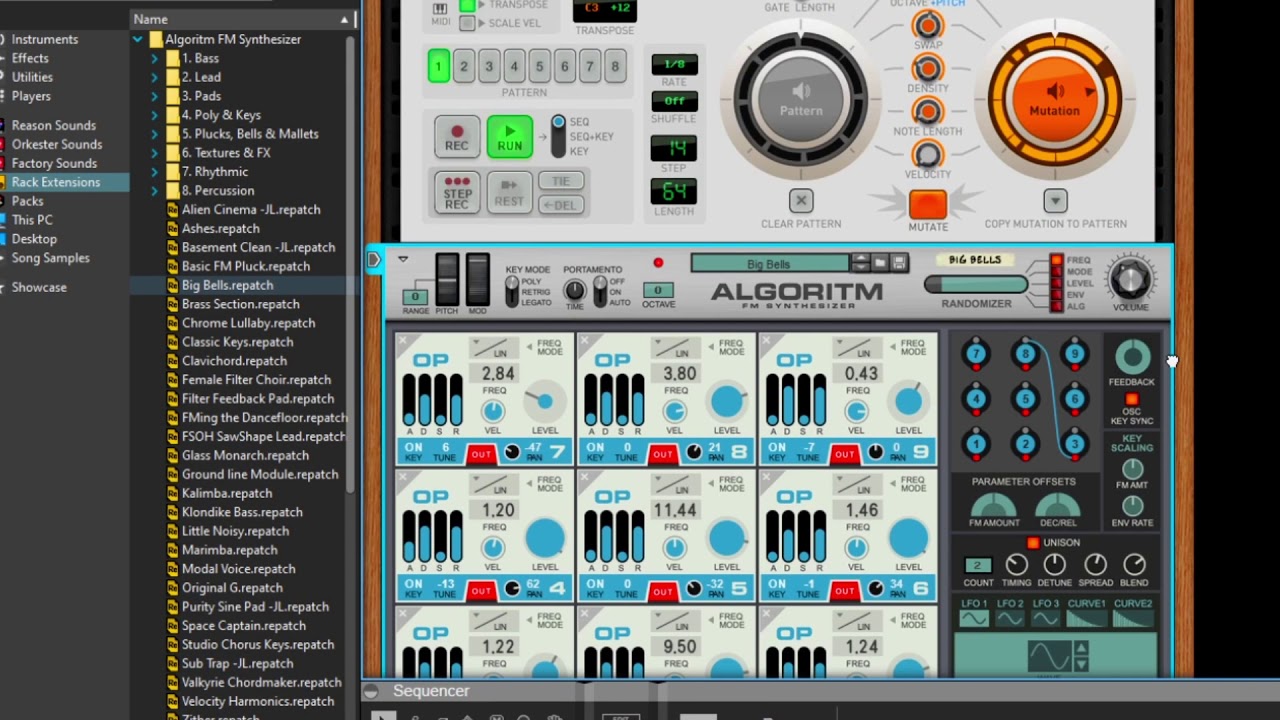The width and height of the screenshot is (1280, 720).
Task: Toggle the SEQ / SEQ+KEY / KEY switch
Action: click(558, 136)
